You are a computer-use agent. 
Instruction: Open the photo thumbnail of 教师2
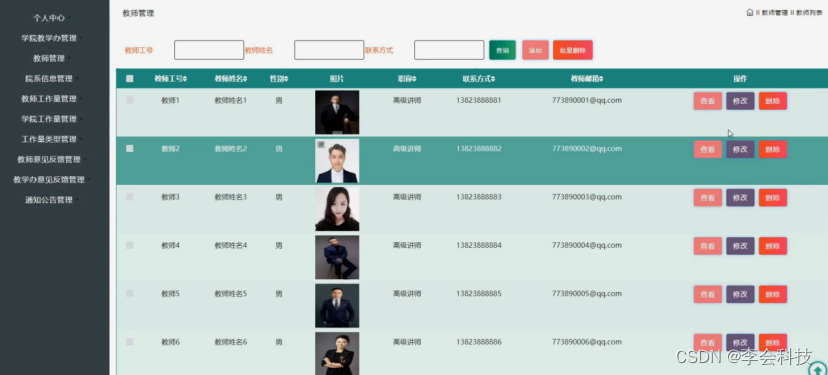(x=337, y=161)
